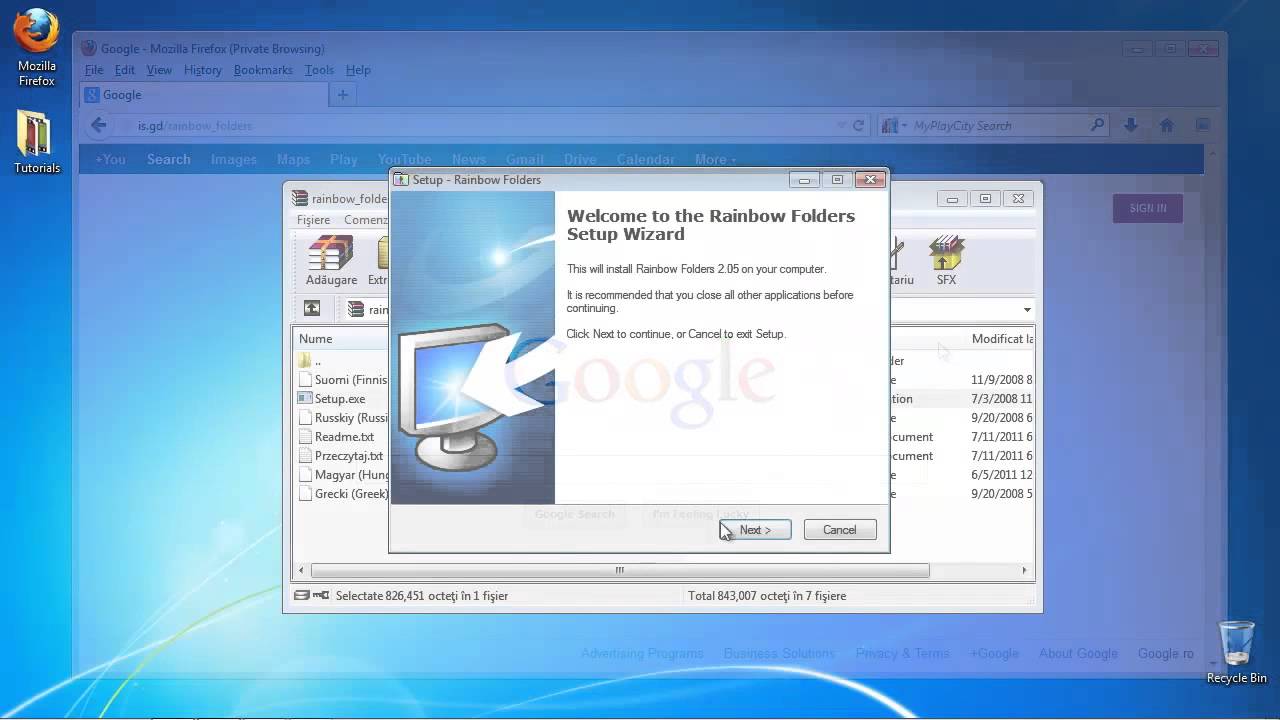The height and width of the screenshot is (720, 1280).
Task: Click Next in Rainbow Folders setup
Action: 755,530
